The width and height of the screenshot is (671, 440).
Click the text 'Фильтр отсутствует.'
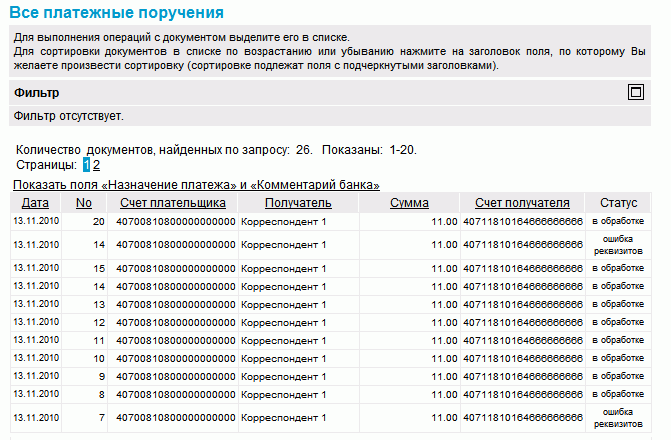click(68, 116)
